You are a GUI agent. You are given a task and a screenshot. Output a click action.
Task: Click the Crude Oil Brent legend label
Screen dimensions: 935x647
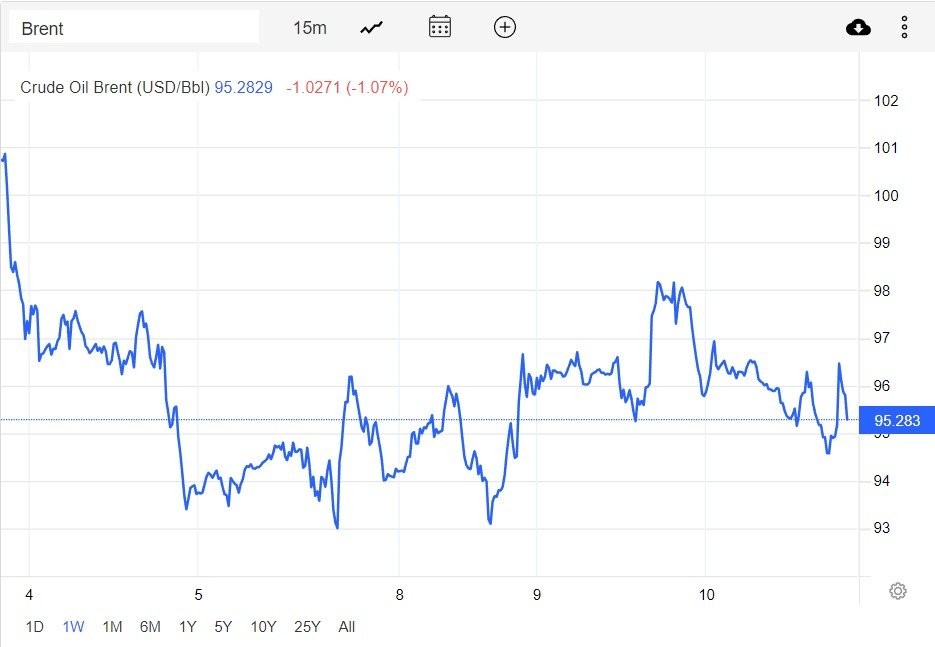115,88
